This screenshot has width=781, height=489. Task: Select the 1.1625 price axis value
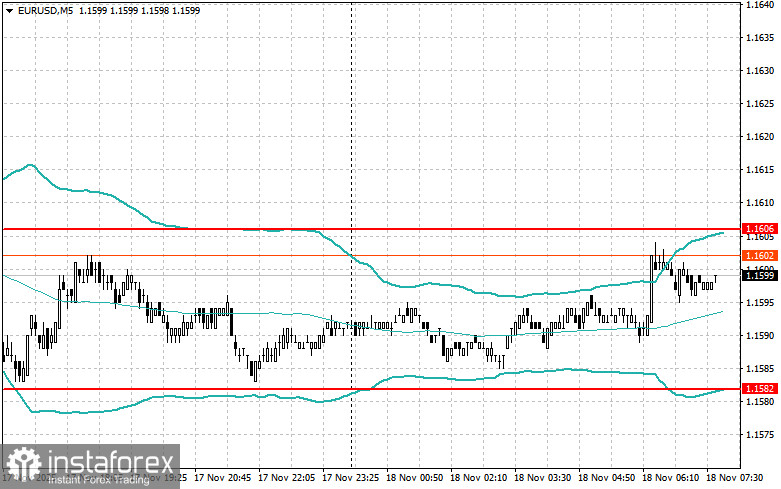point(760,104)
